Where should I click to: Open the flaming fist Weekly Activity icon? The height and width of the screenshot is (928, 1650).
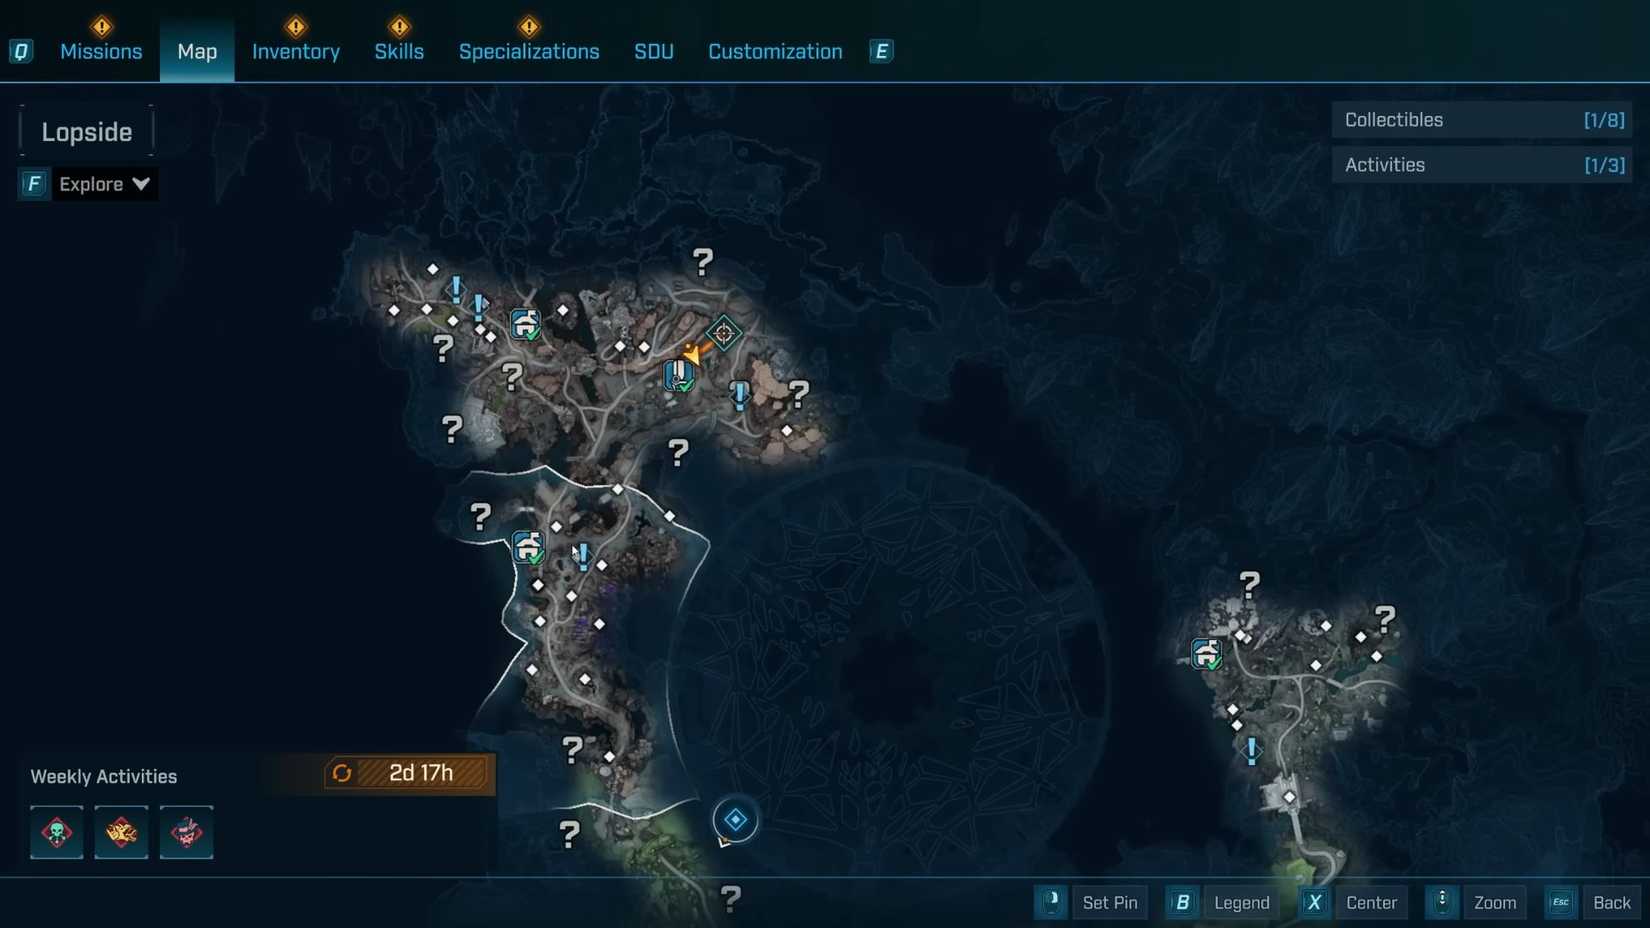point(121,832)
